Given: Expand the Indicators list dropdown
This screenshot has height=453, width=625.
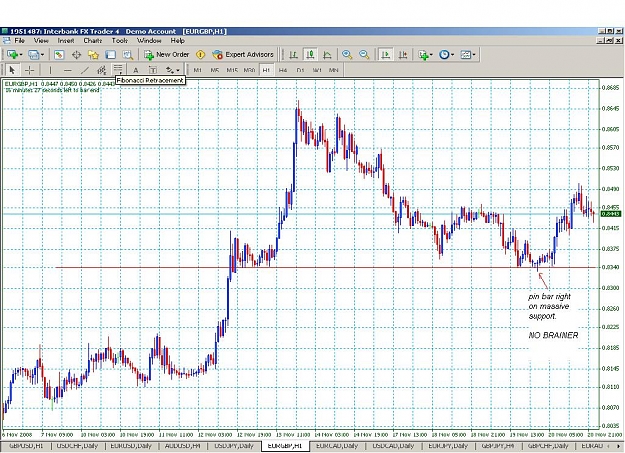Looking at the screenshot, I should 431,55.
